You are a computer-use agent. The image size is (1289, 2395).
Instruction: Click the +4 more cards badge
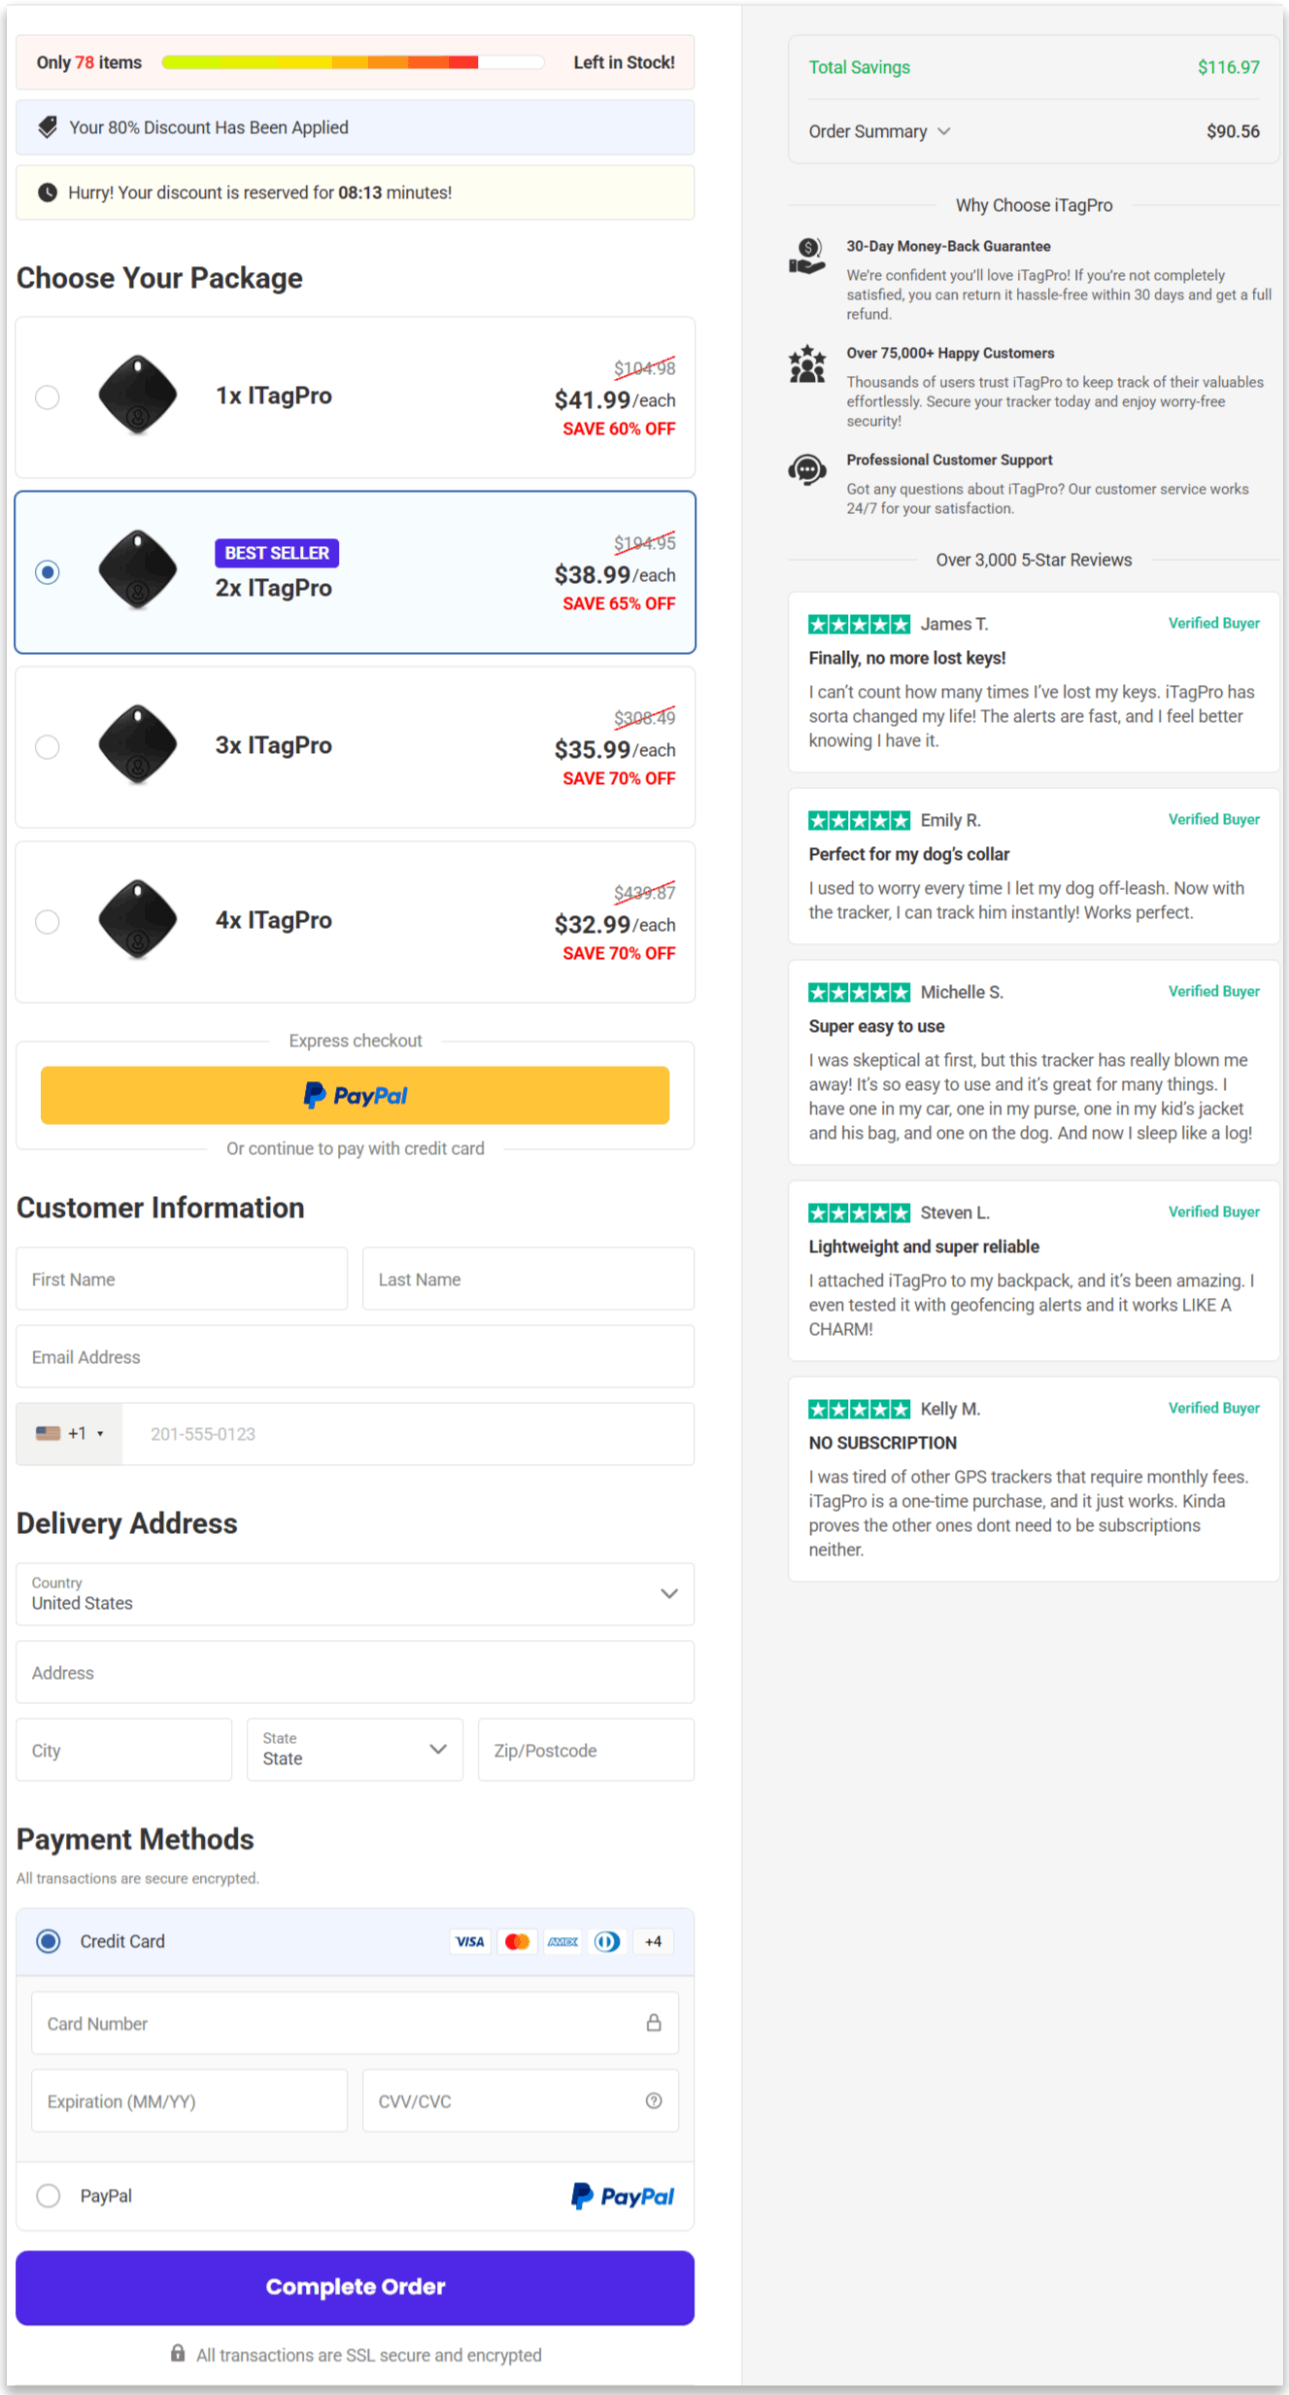(x=654, y=1941)
